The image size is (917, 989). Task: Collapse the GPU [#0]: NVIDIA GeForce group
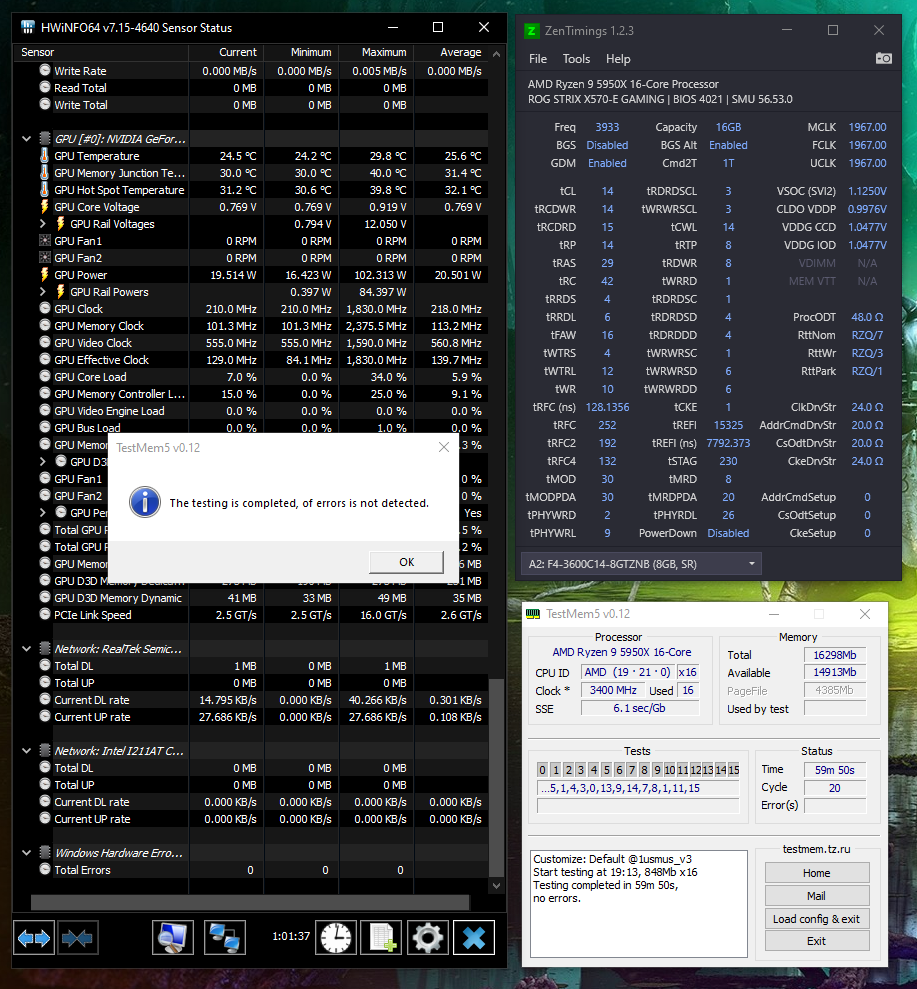pyautogui.click(x=26, y=139)
